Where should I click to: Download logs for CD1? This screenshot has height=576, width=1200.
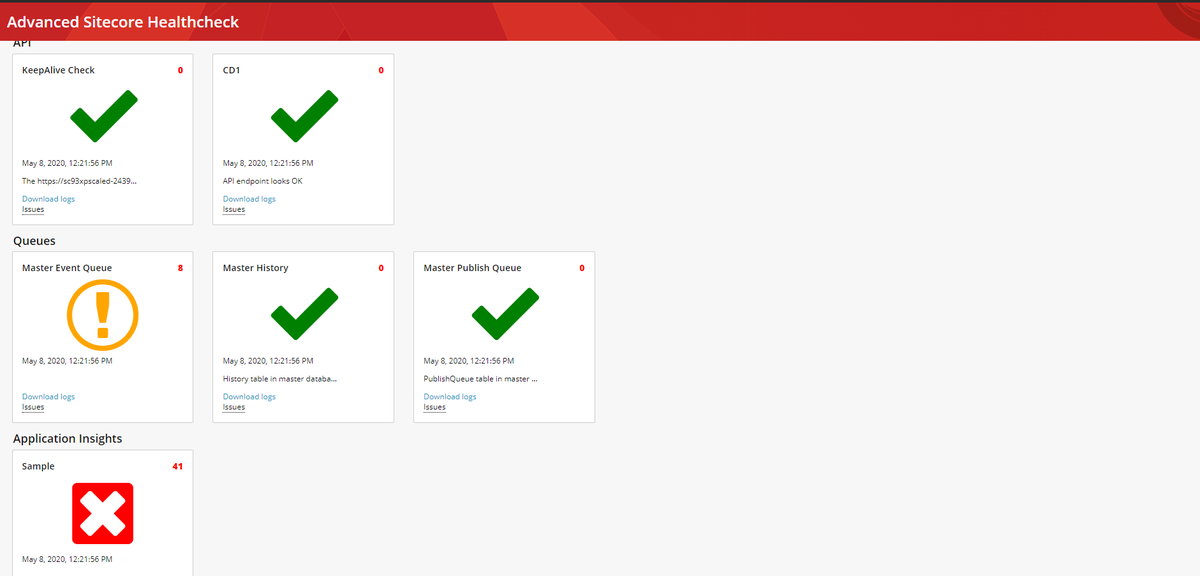tap(249, 199)
